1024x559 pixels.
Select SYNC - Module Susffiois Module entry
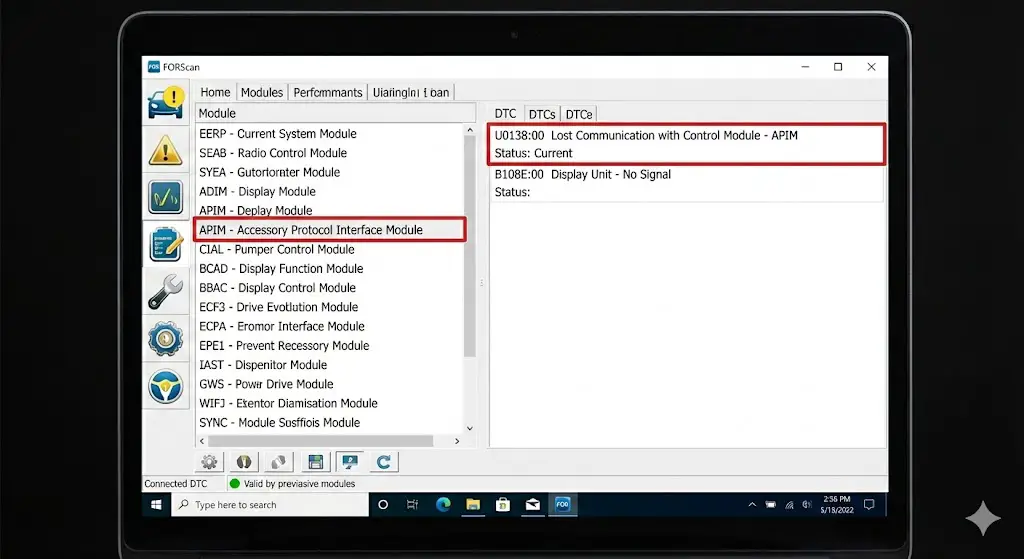[x=279, y=423]
